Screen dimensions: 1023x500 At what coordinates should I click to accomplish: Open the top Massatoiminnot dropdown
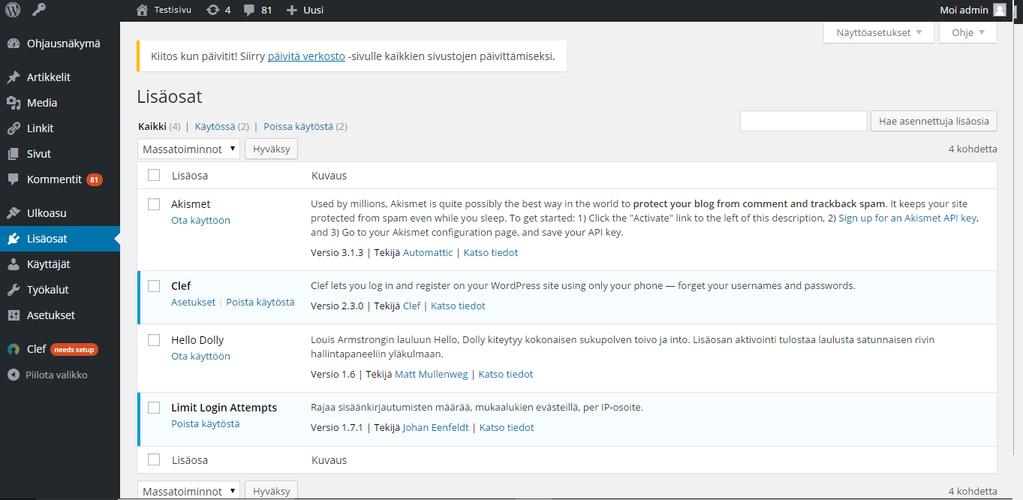189,149
